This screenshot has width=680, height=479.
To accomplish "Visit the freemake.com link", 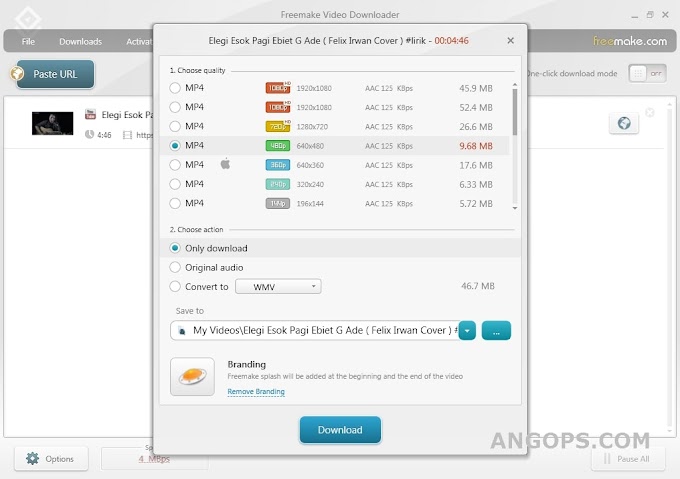I will point(630,41).
